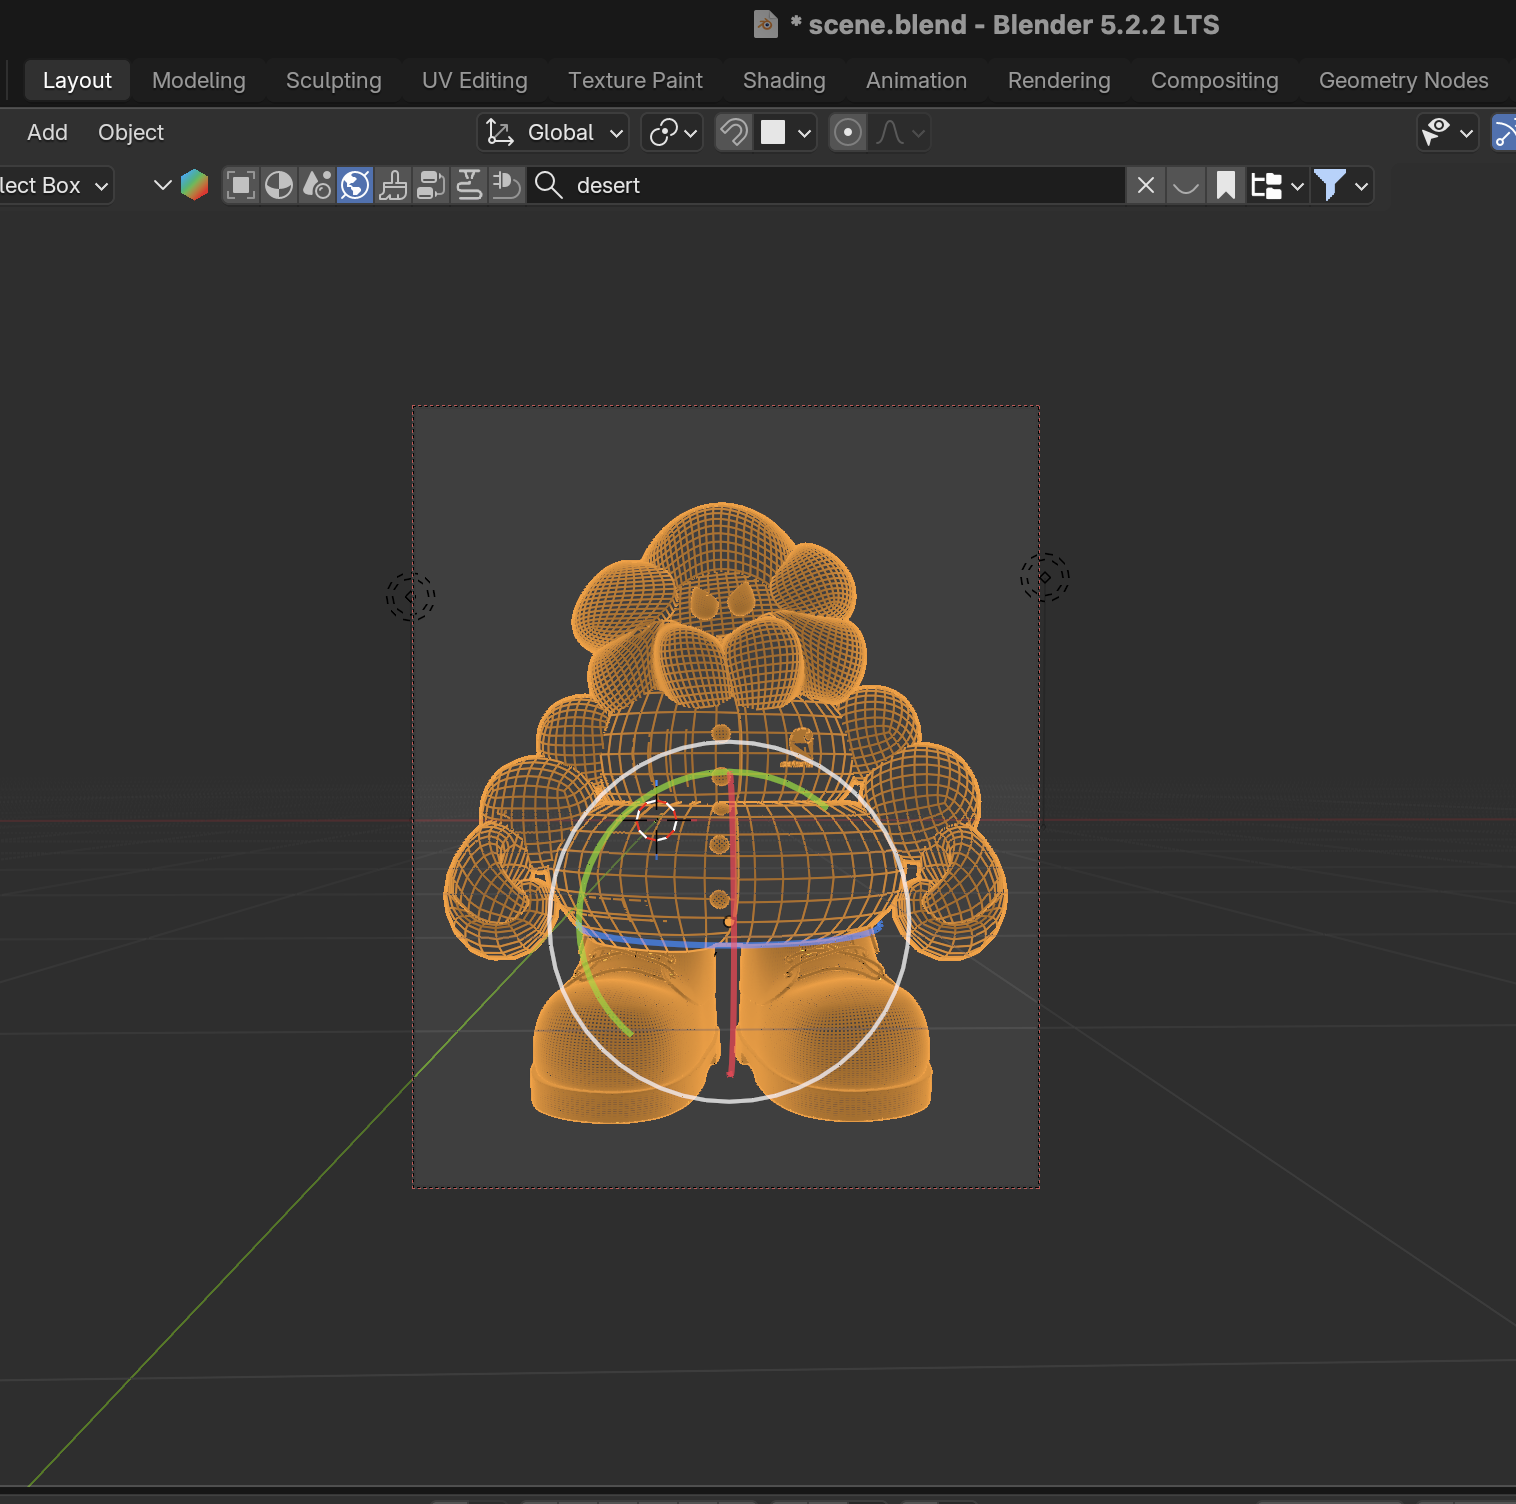Toggle the blue funnel filter icon
Viewport: 1516px width, 1504px height.
pos(1330,185)
